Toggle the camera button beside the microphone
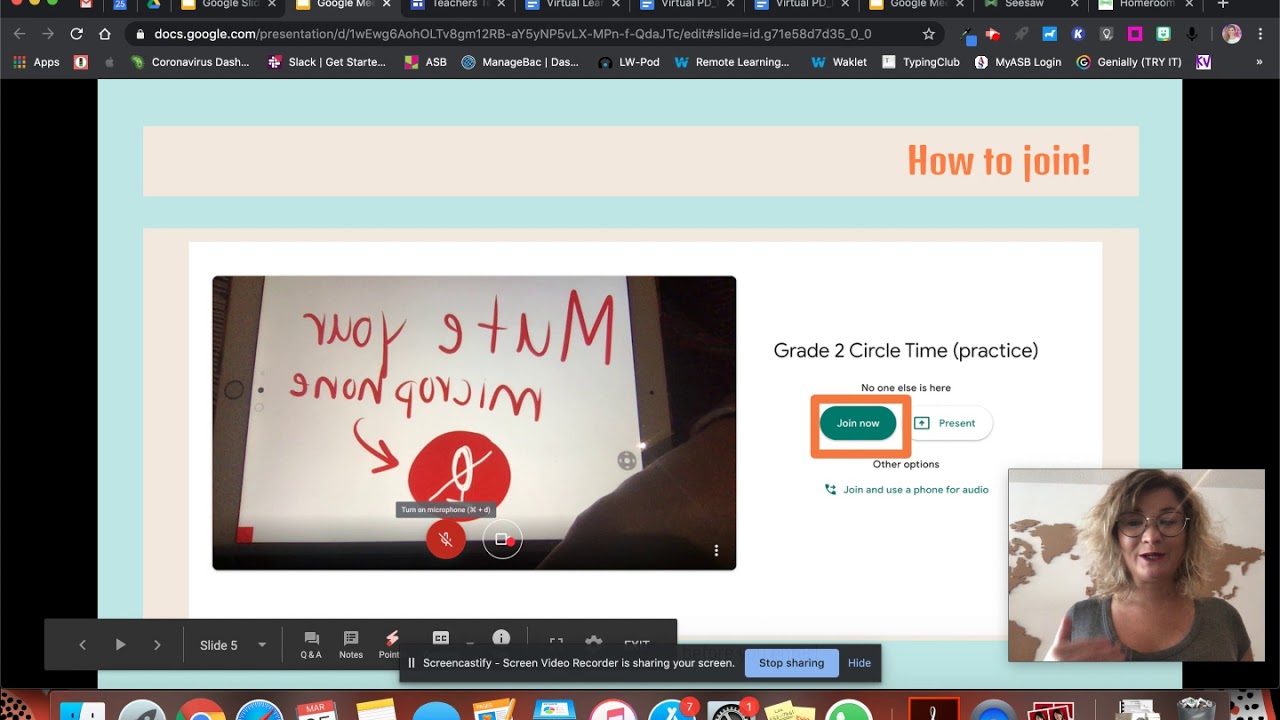The height and width of the screenshot is (720, 1280). point(502,540)
